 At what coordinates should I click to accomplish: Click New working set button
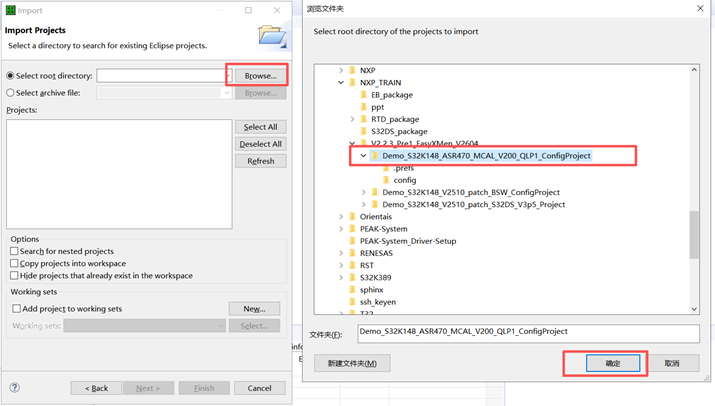coord(254,309)
